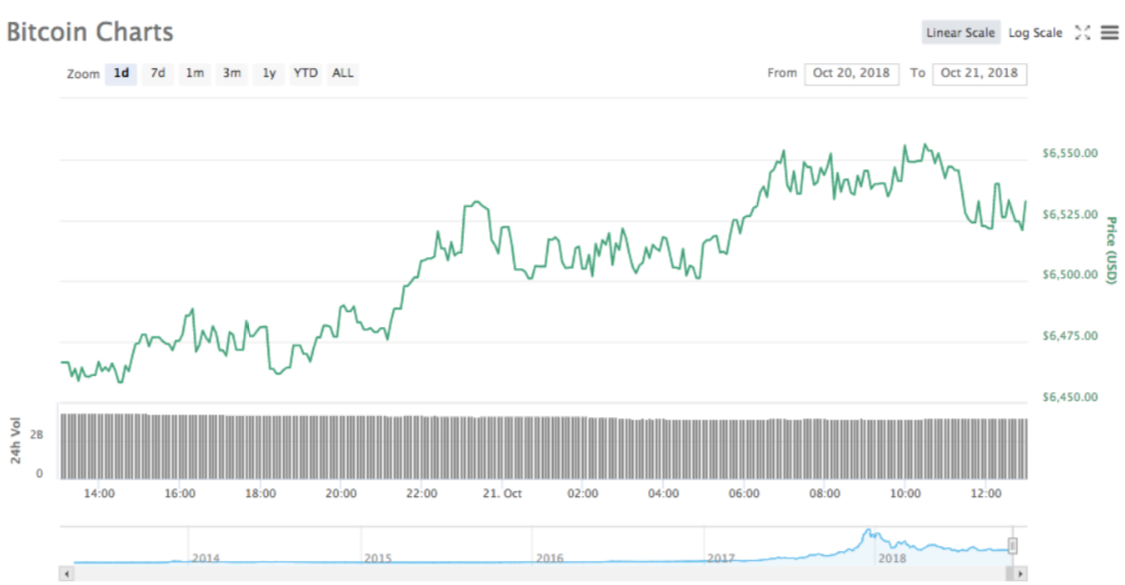Click the $6,475.00 price axis label

[1070, 335]
